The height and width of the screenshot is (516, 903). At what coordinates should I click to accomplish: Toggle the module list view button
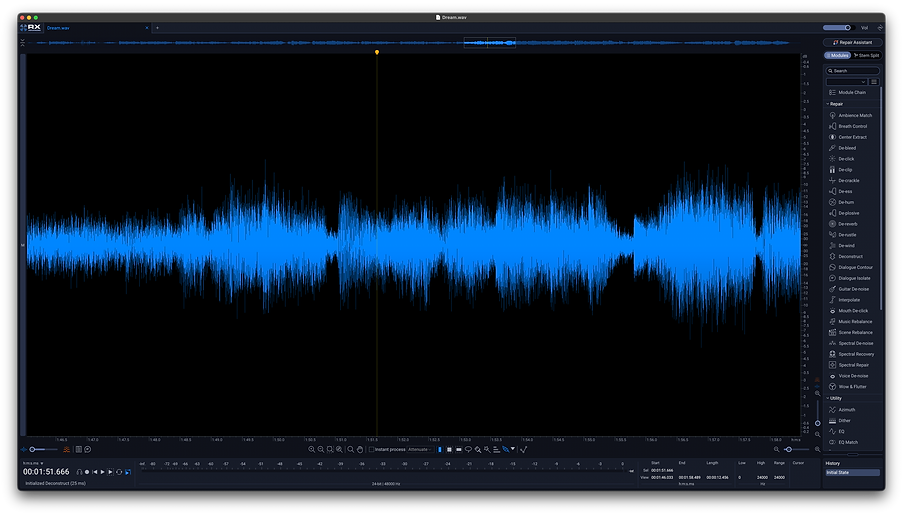click(x=874, y=82)
